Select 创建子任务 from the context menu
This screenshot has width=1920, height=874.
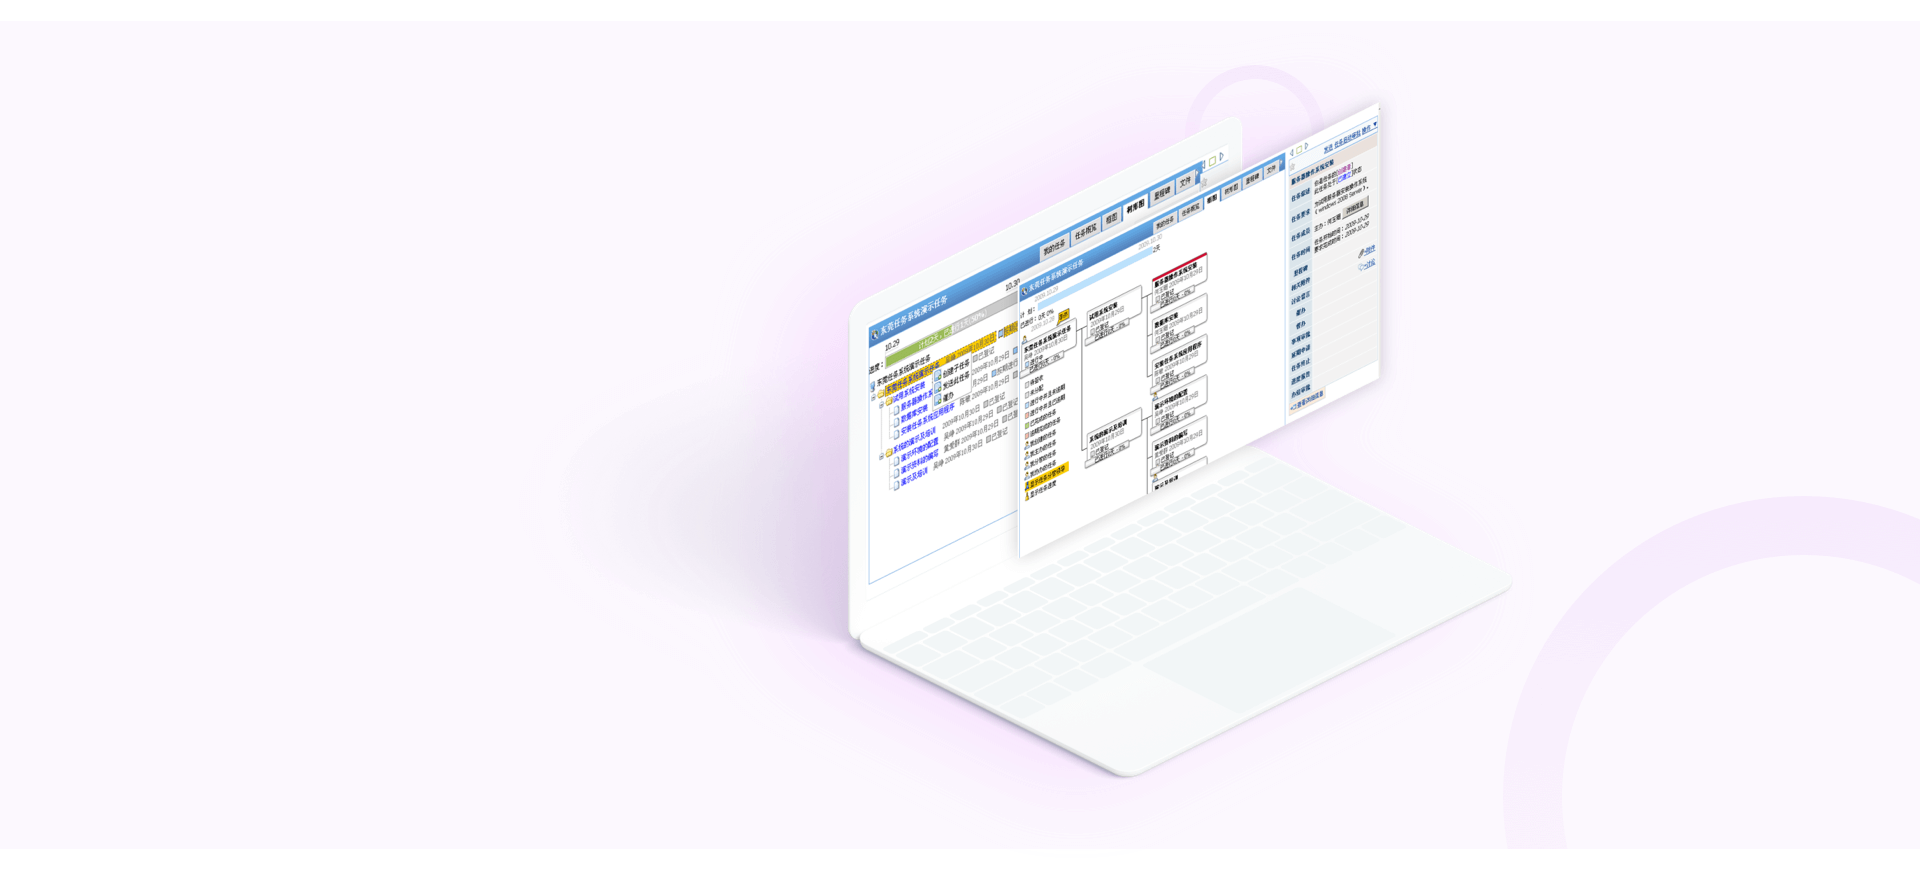(x=955, y=371)
